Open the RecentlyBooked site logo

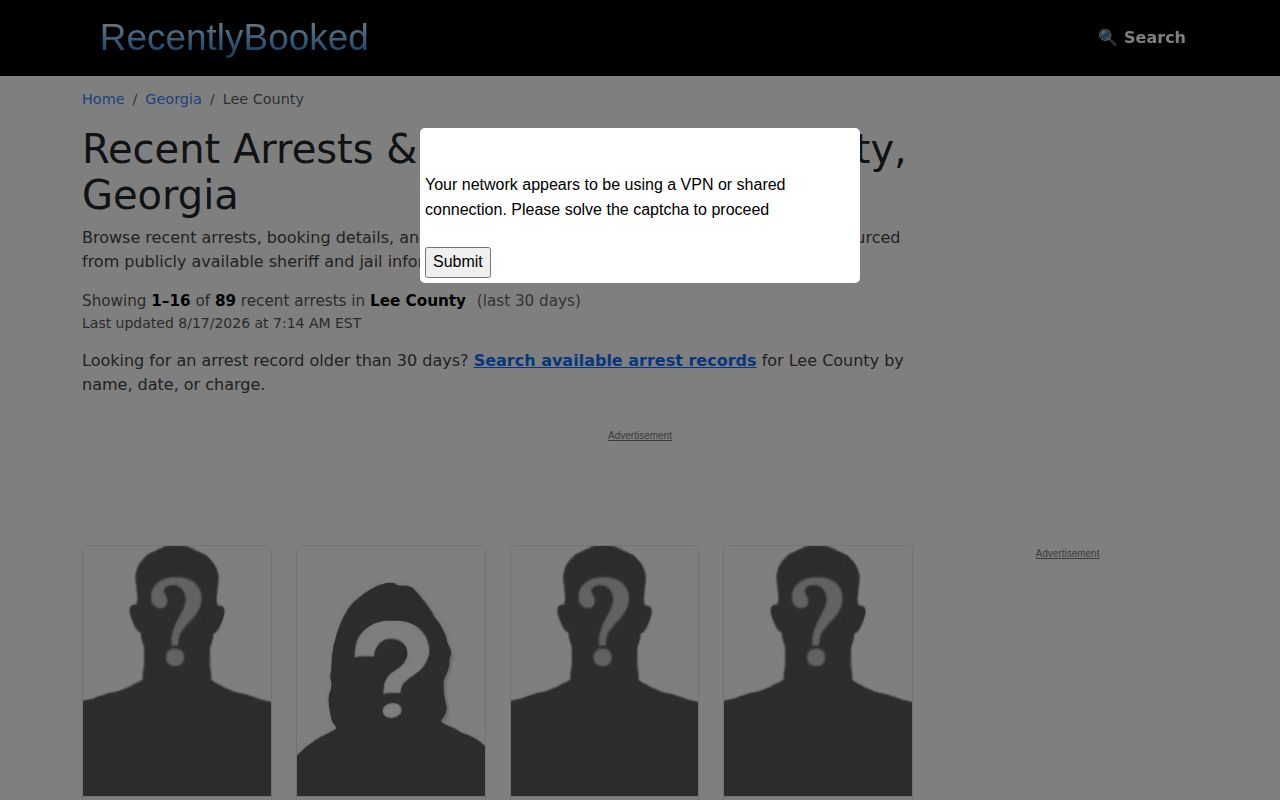click(x=234, y=37)
